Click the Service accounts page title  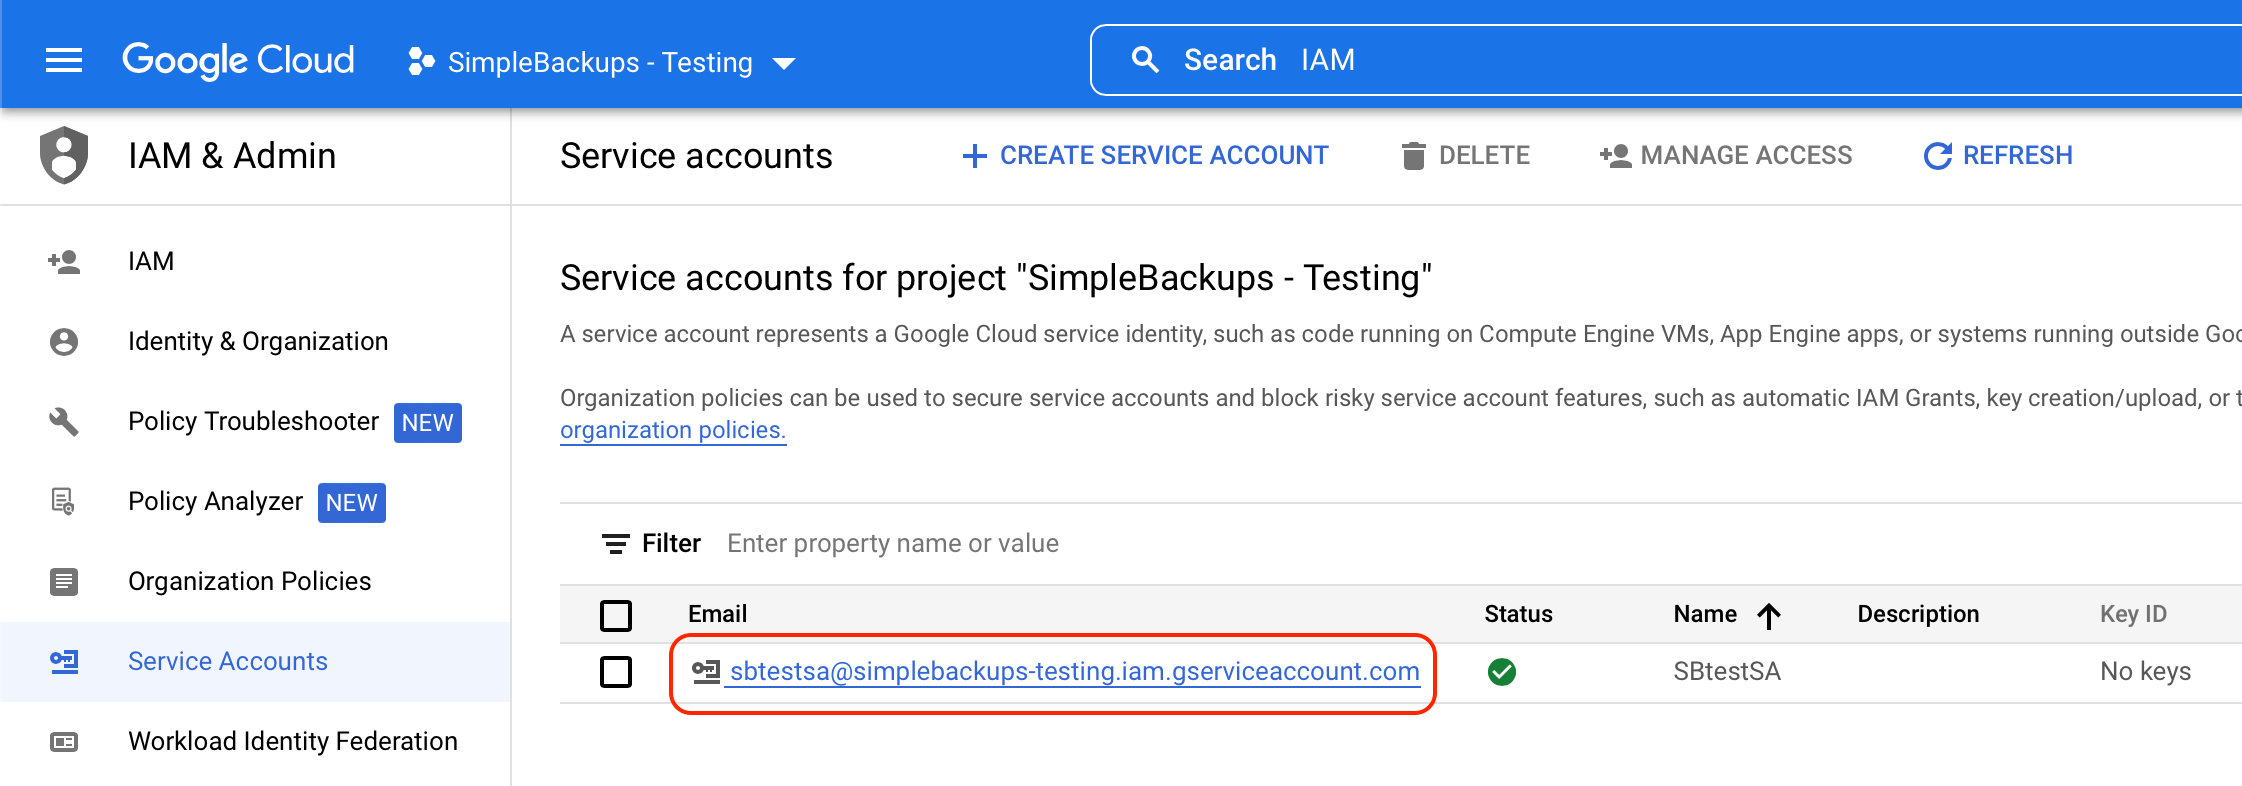[696, 156]
